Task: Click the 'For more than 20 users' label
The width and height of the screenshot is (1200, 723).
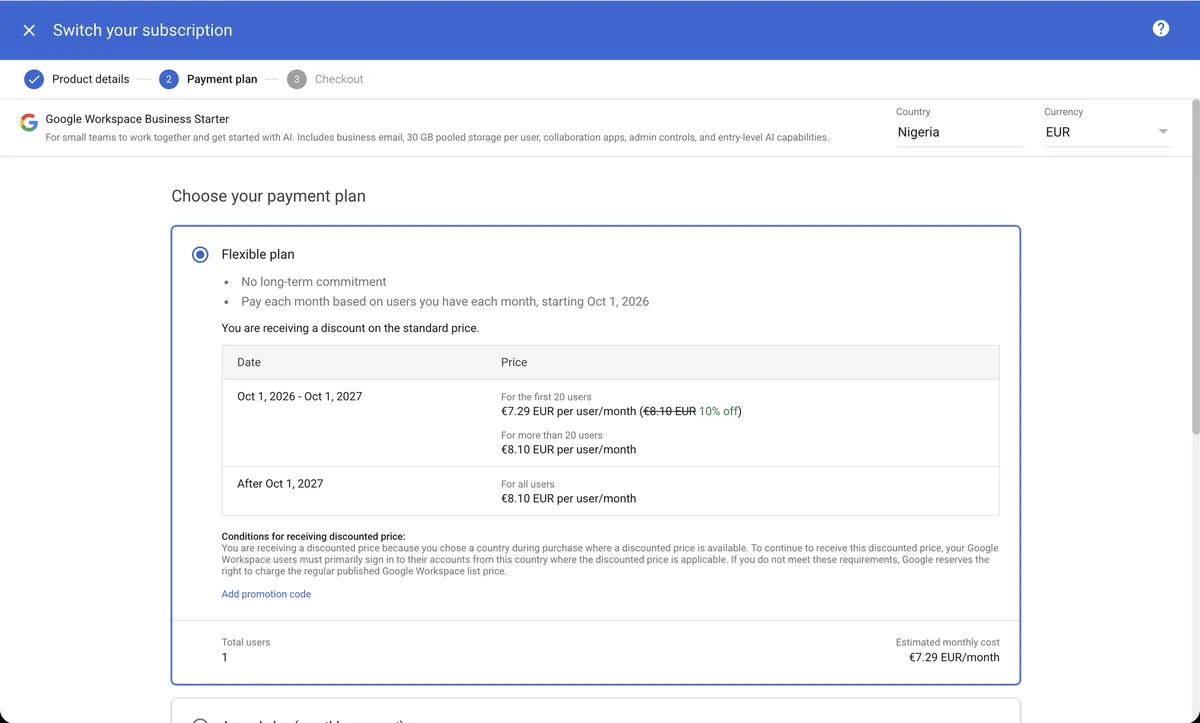Action: (552, 435)
